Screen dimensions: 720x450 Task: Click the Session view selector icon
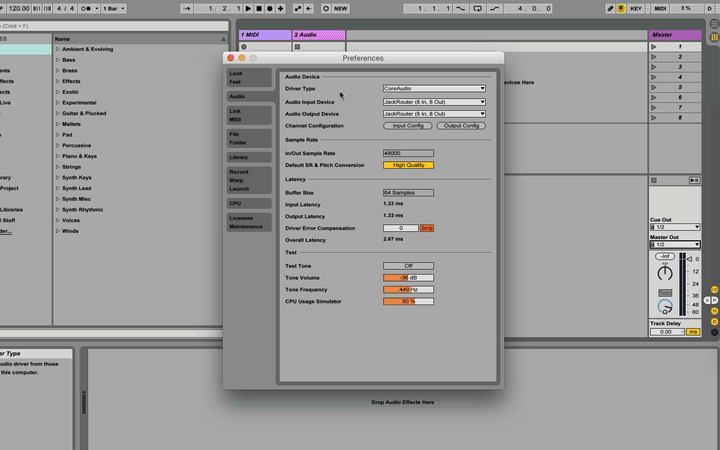coord(714,37)
